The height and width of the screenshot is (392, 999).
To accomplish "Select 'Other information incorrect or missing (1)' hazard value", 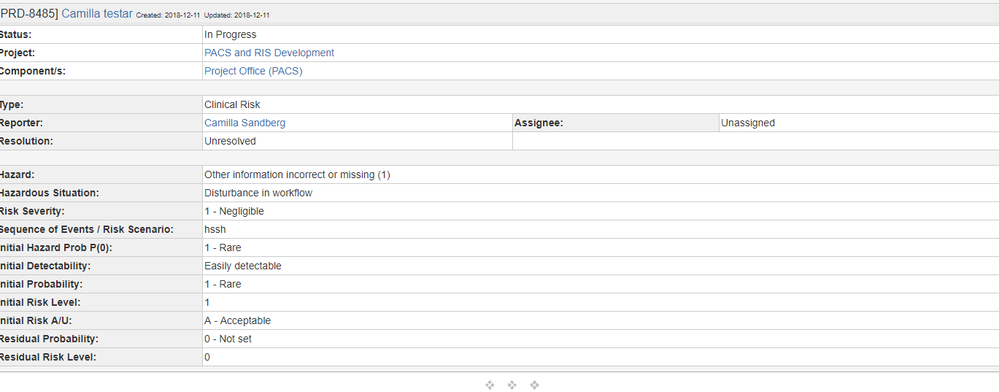I will pyautogui.click(x=297, y=175).
